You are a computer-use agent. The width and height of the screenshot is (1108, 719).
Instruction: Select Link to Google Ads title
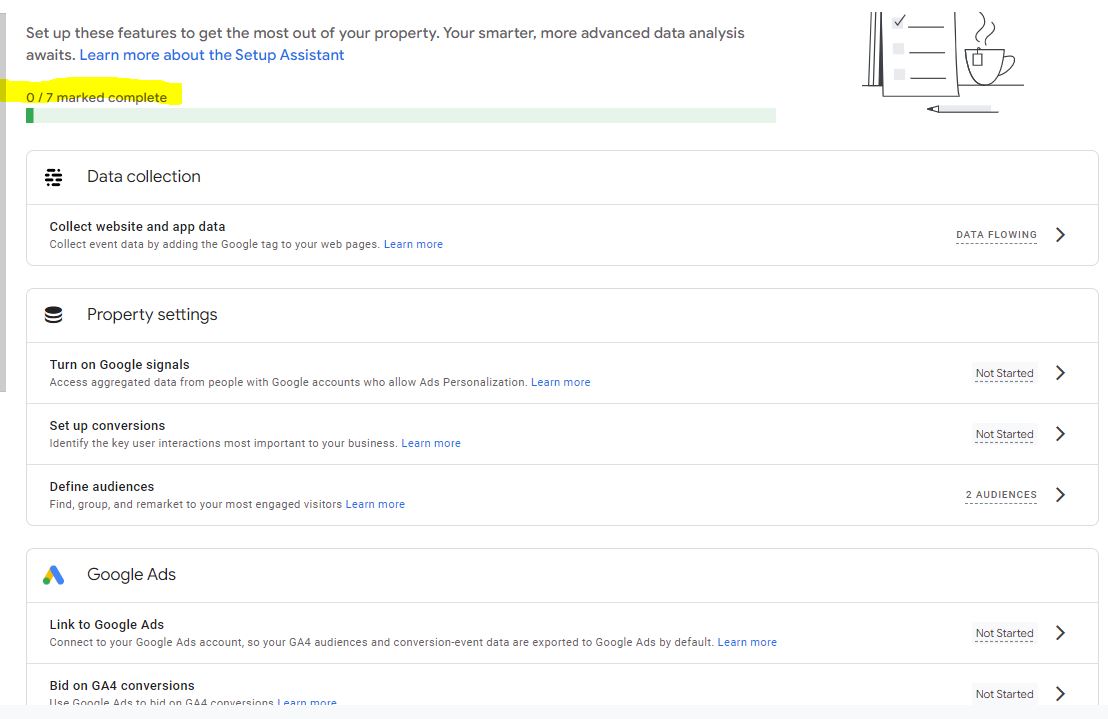click(x=107, y=624)
